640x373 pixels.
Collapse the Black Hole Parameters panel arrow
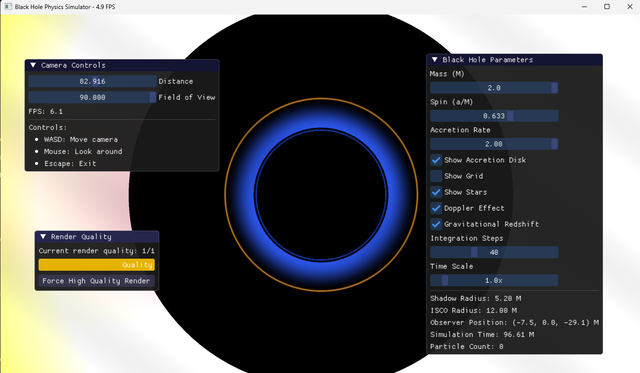[x=435, y=60]
